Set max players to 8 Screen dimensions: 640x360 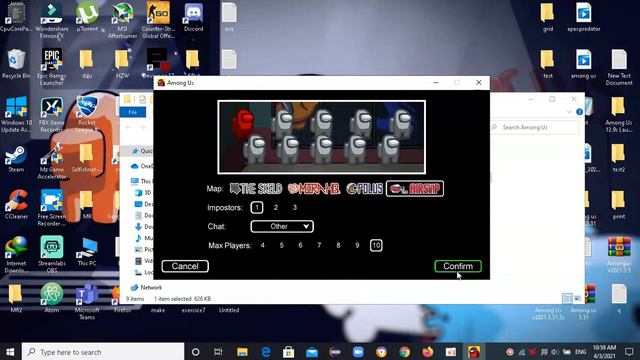click(338, 245)
